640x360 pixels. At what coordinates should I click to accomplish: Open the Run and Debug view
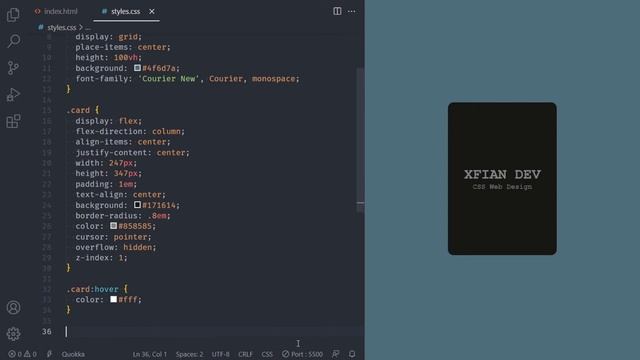(13, 94)
